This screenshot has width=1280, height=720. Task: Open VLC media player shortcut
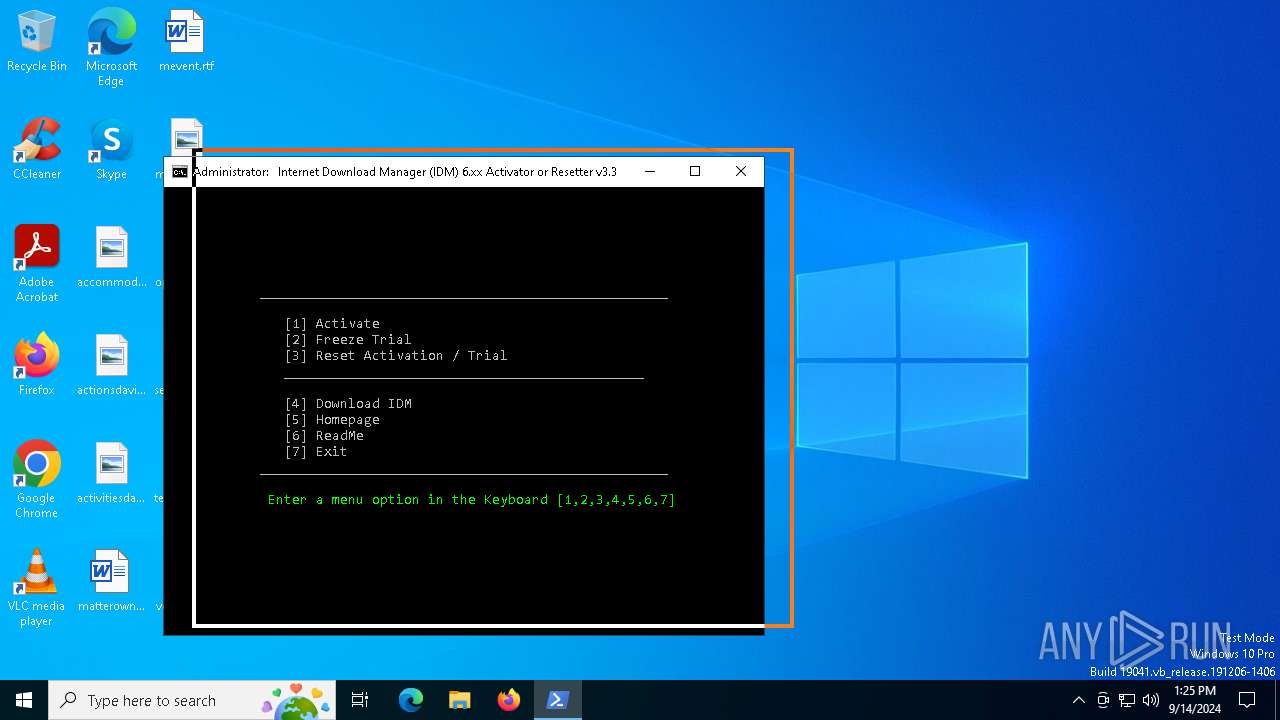pos(37,588)
